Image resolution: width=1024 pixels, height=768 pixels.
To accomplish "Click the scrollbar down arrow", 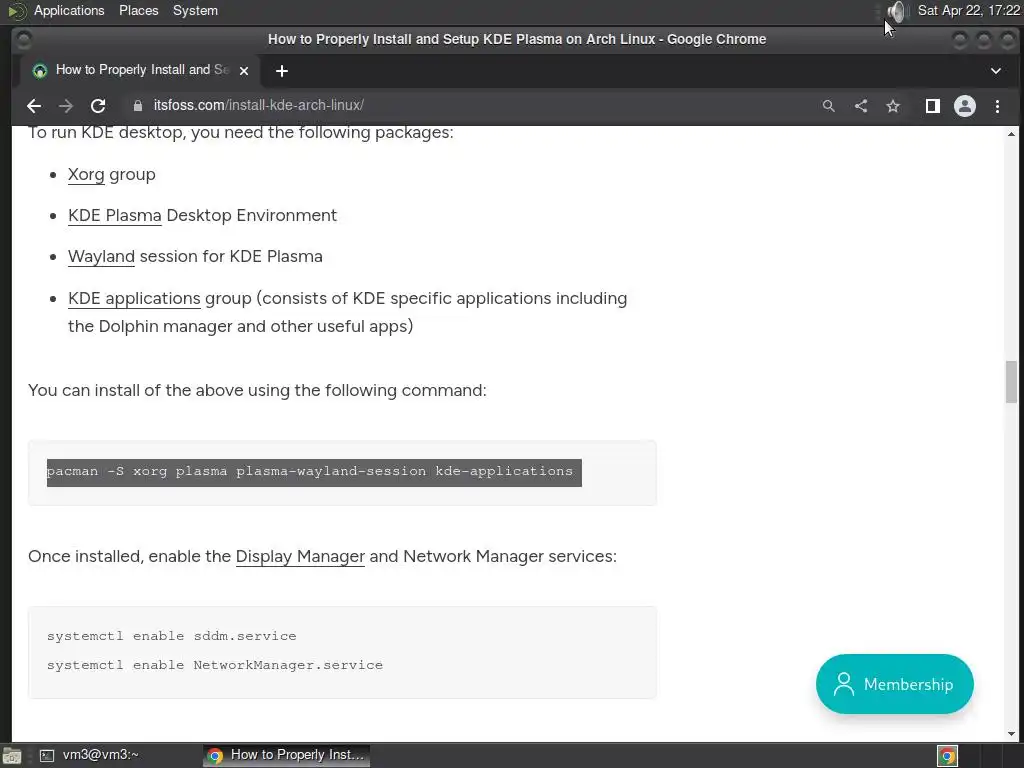I will coord(1011,734).
